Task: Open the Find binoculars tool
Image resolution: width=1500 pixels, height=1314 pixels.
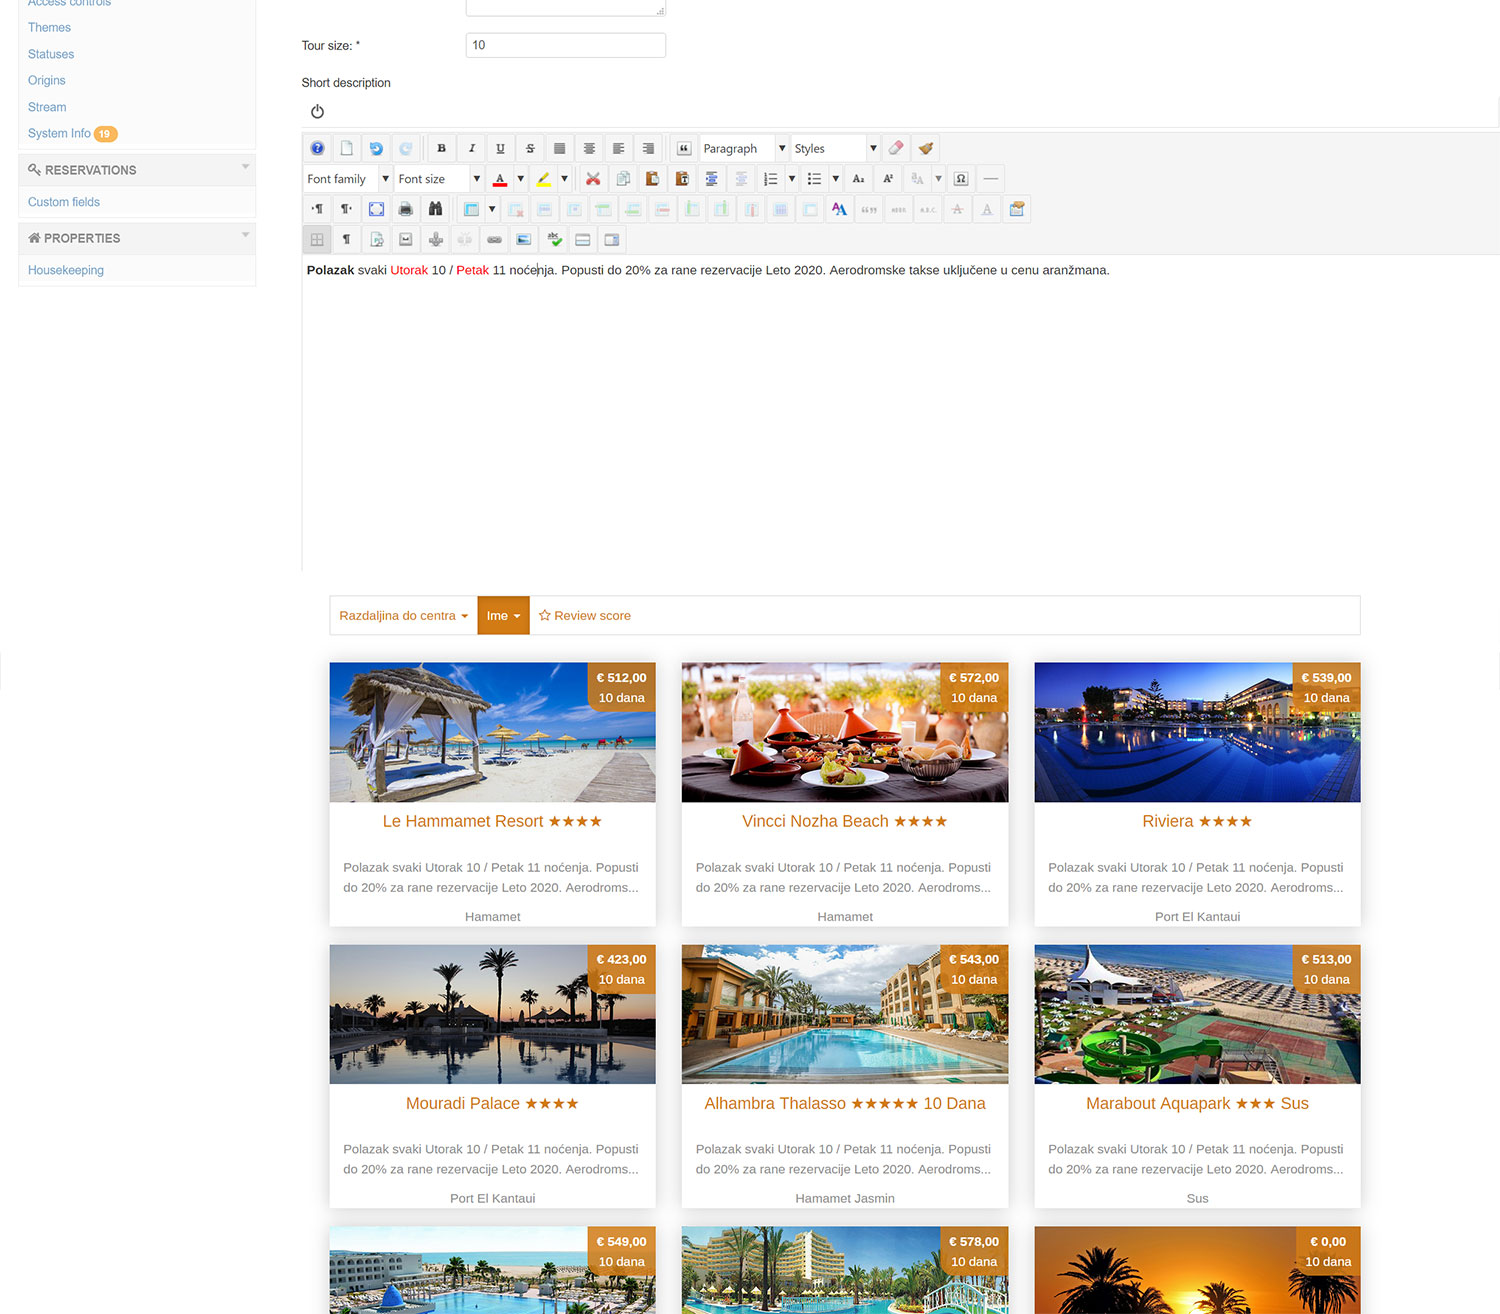Action: click(435, 209)
